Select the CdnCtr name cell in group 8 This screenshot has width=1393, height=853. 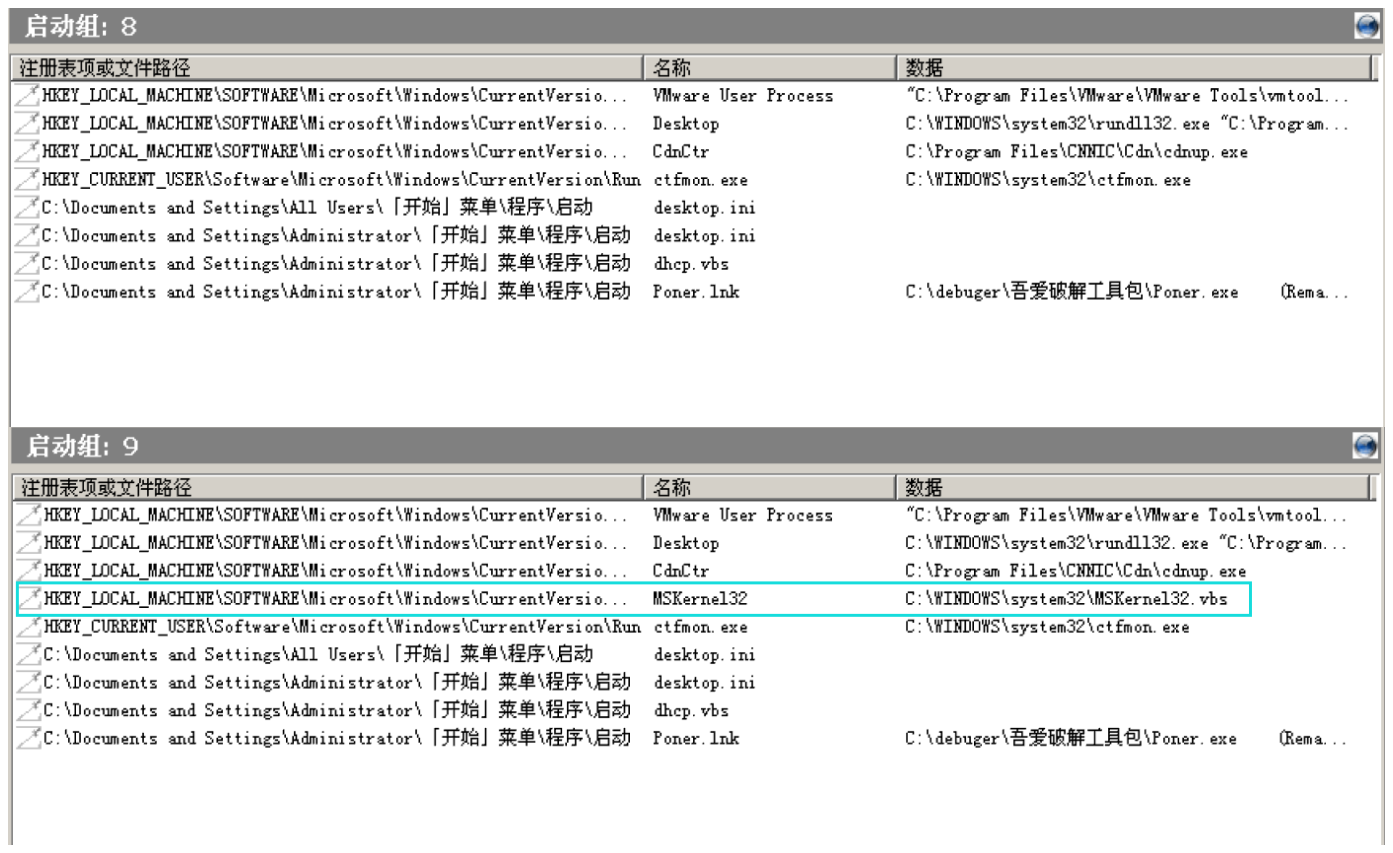pyautogui.click(x=682, y=152)
